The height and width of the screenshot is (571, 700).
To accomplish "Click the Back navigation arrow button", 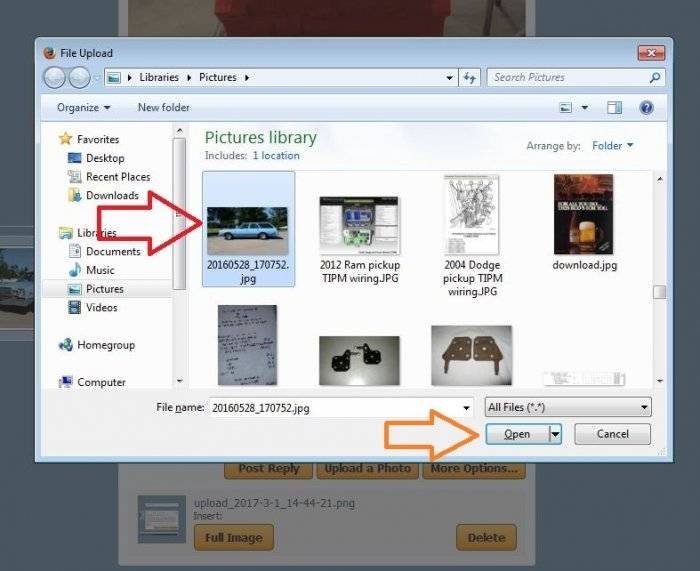I will (55, 78).
